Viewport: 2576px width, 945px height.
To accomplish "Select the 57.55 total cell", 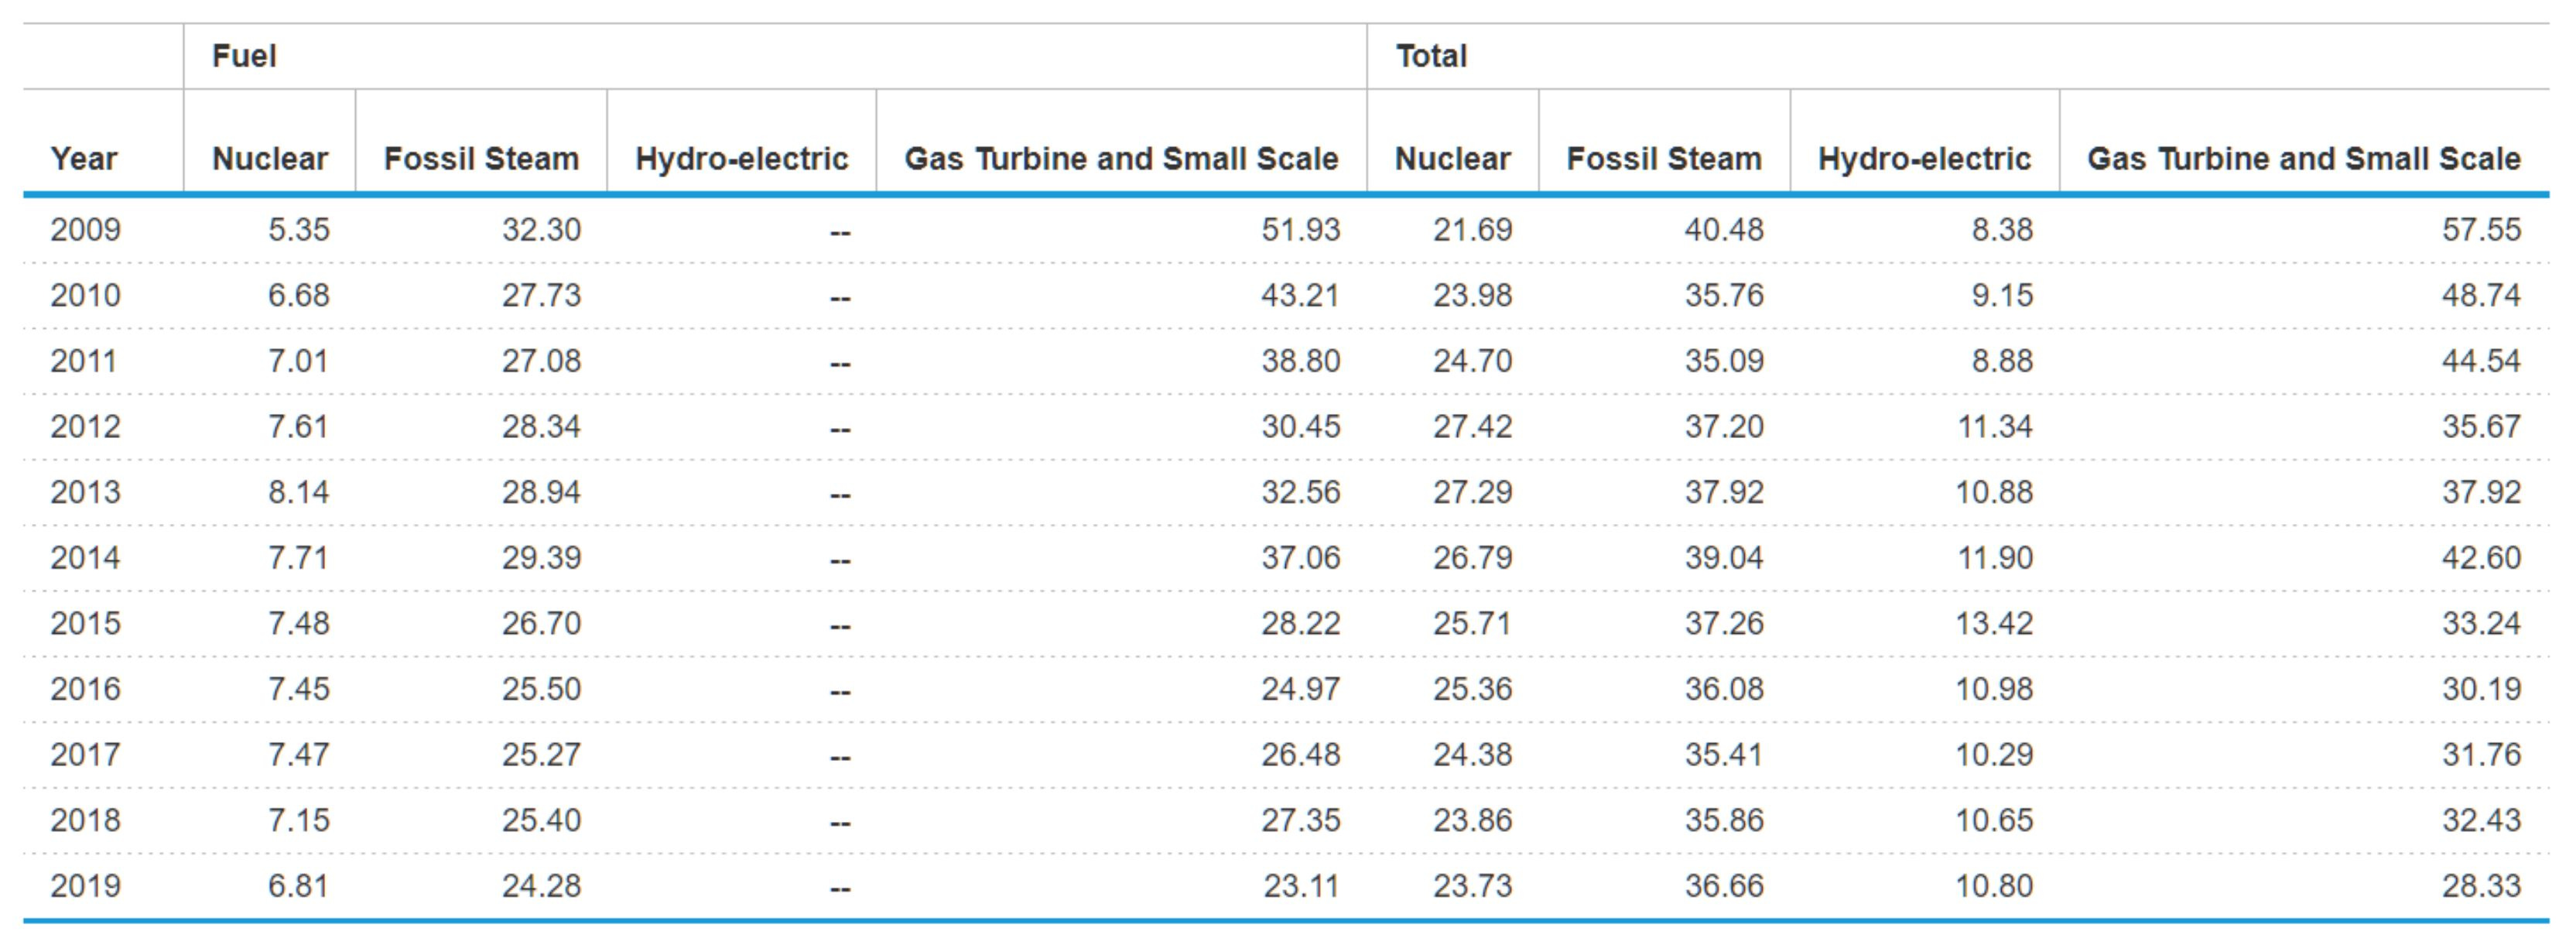I will [x=2481, y=230].
